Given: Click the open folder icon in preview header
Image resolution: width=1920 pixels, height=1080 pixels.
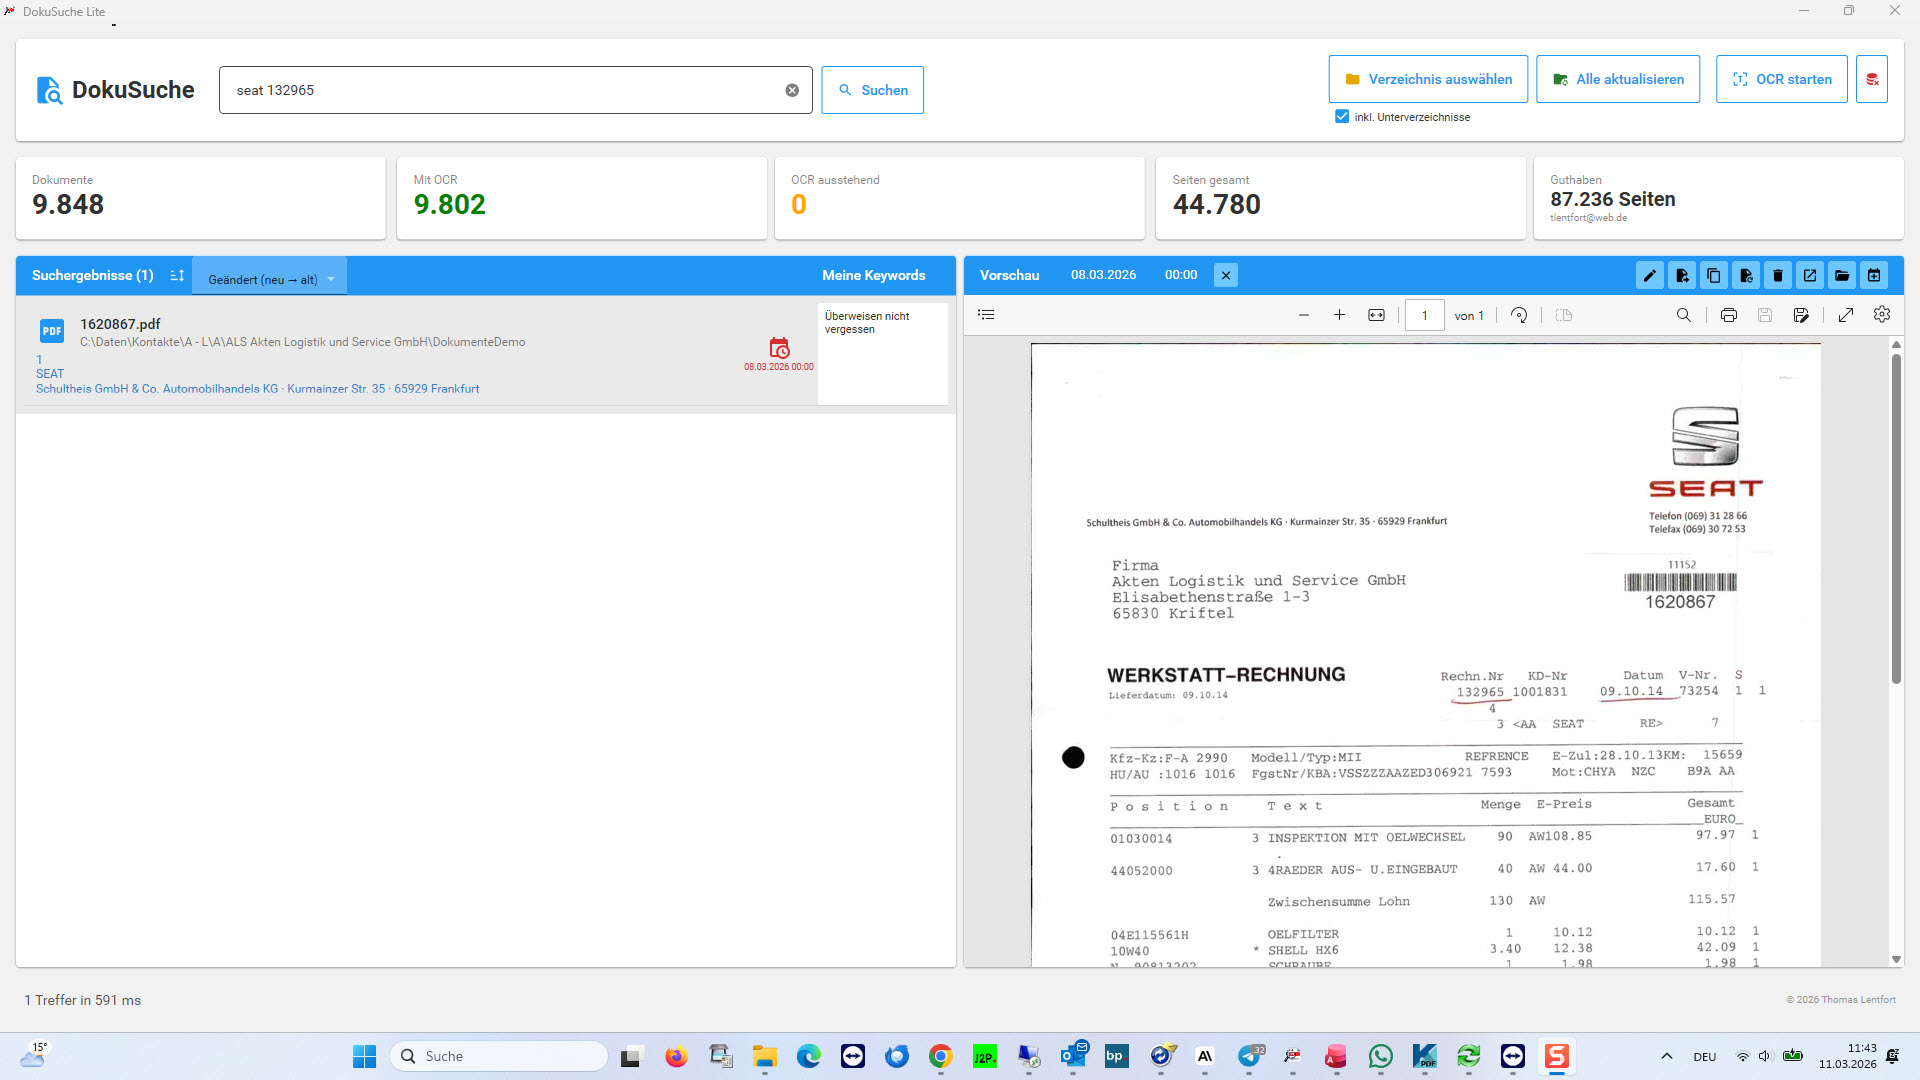Looking at the screenshot, I should 1842,275.
